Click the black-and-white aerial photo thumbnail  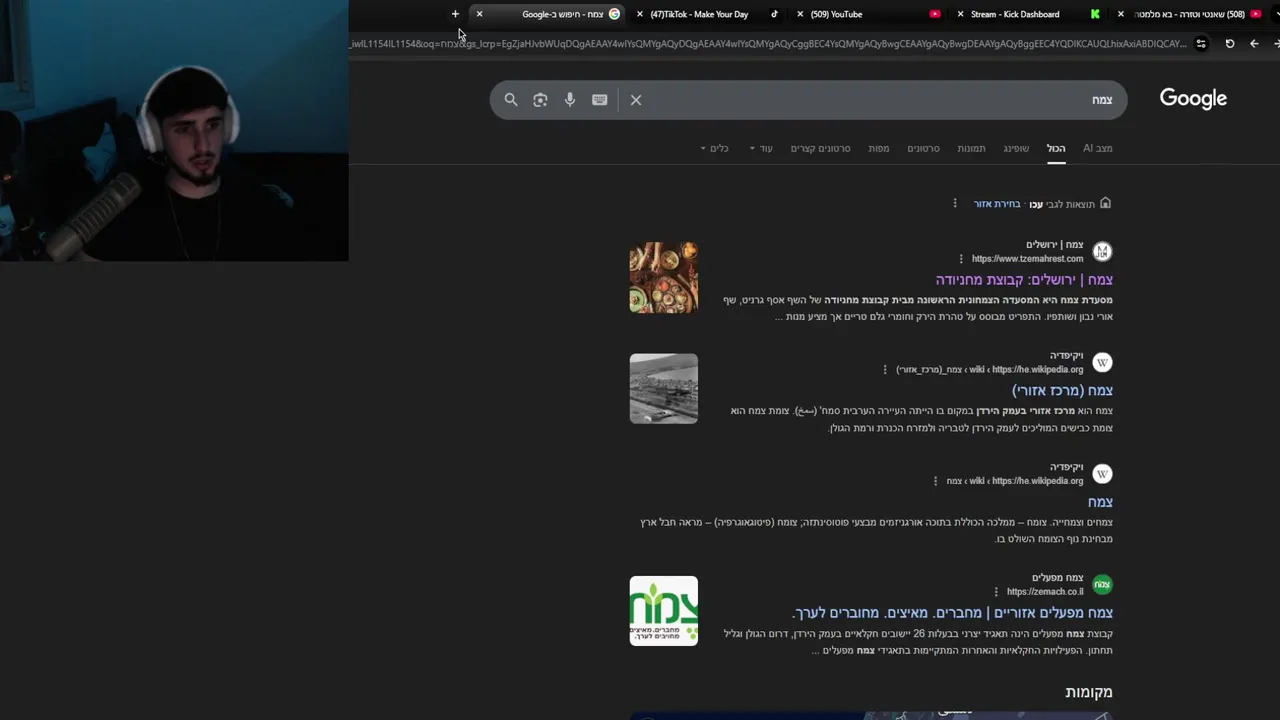tap(664, 389)
